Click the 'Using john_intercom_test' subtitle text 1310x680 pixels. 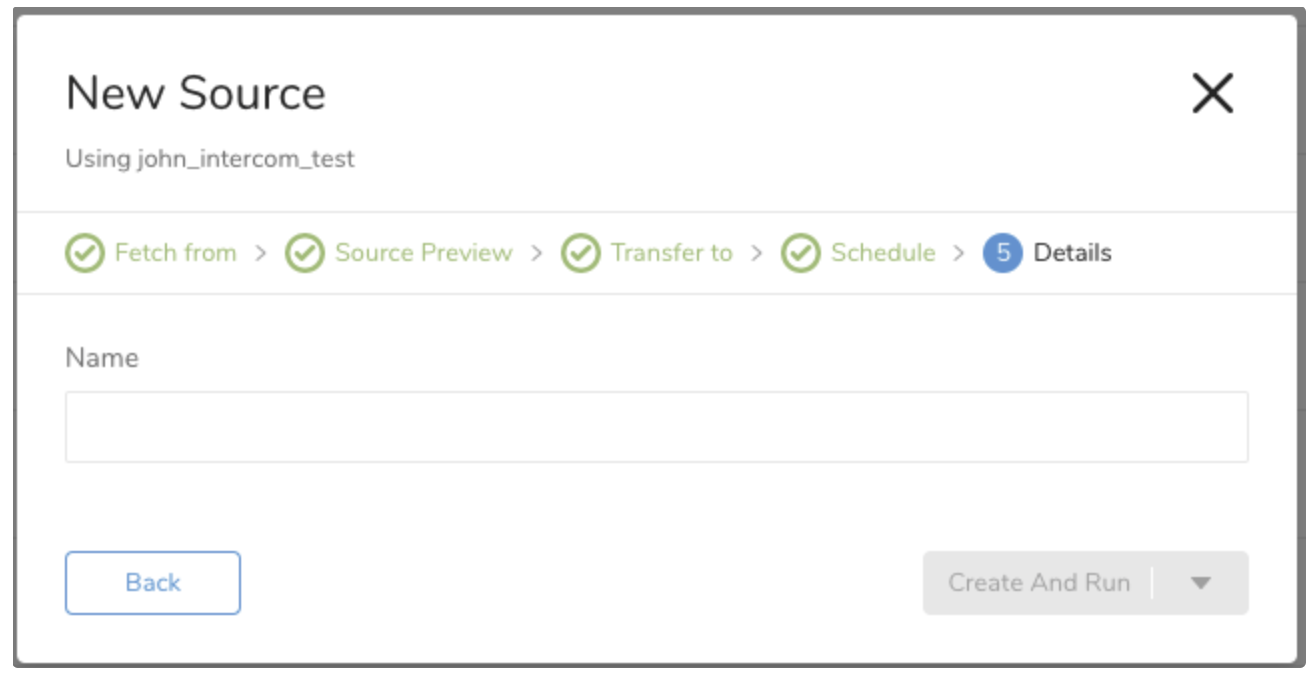tap(210, 158)
